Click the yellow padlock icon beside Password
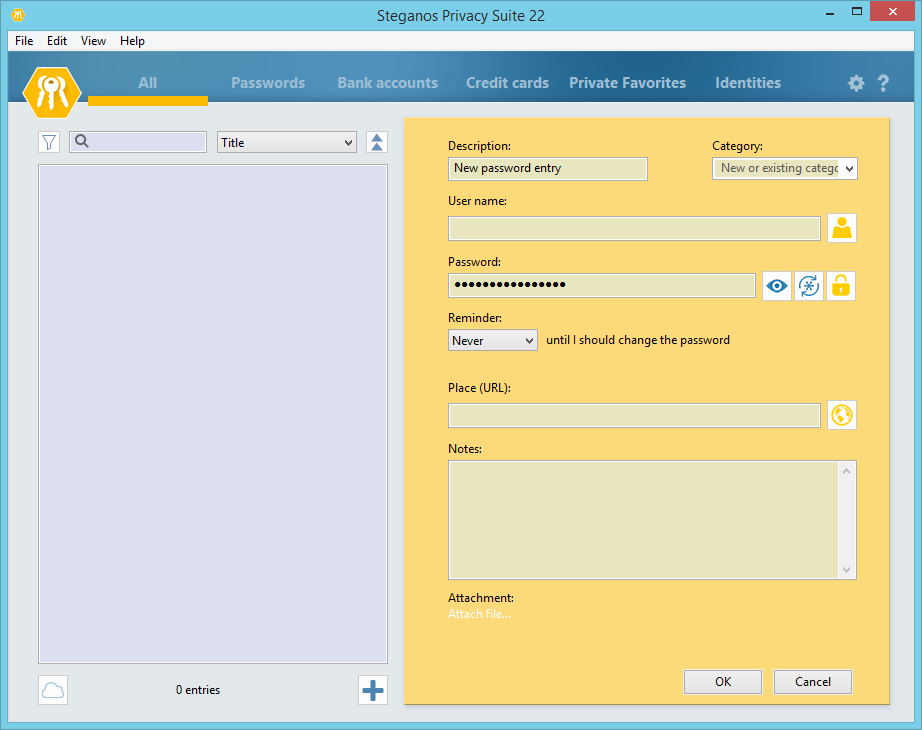922x730 pixels. click(841, 286)
